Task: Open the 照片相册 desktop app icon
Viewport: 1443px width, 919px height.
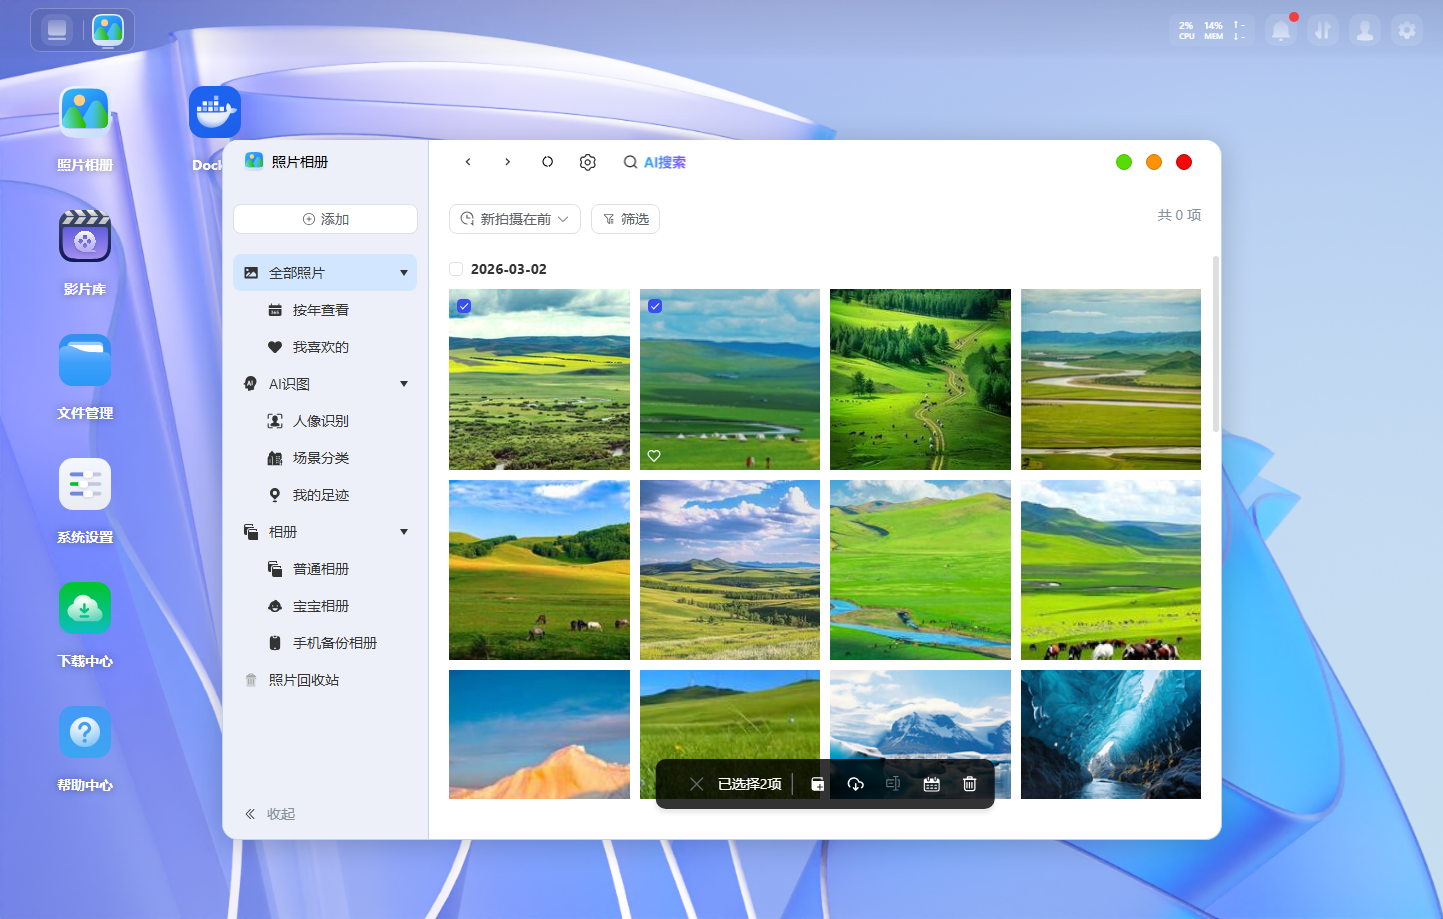Action: (x=85, y=112)
